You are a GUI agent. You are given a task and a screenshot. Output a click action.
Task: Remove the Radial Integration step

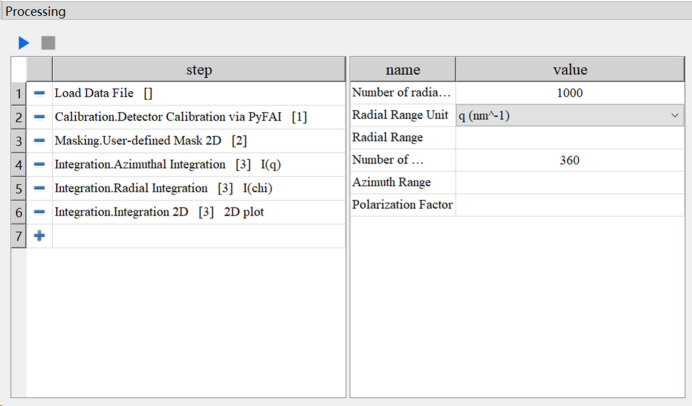tap(39, 188)
